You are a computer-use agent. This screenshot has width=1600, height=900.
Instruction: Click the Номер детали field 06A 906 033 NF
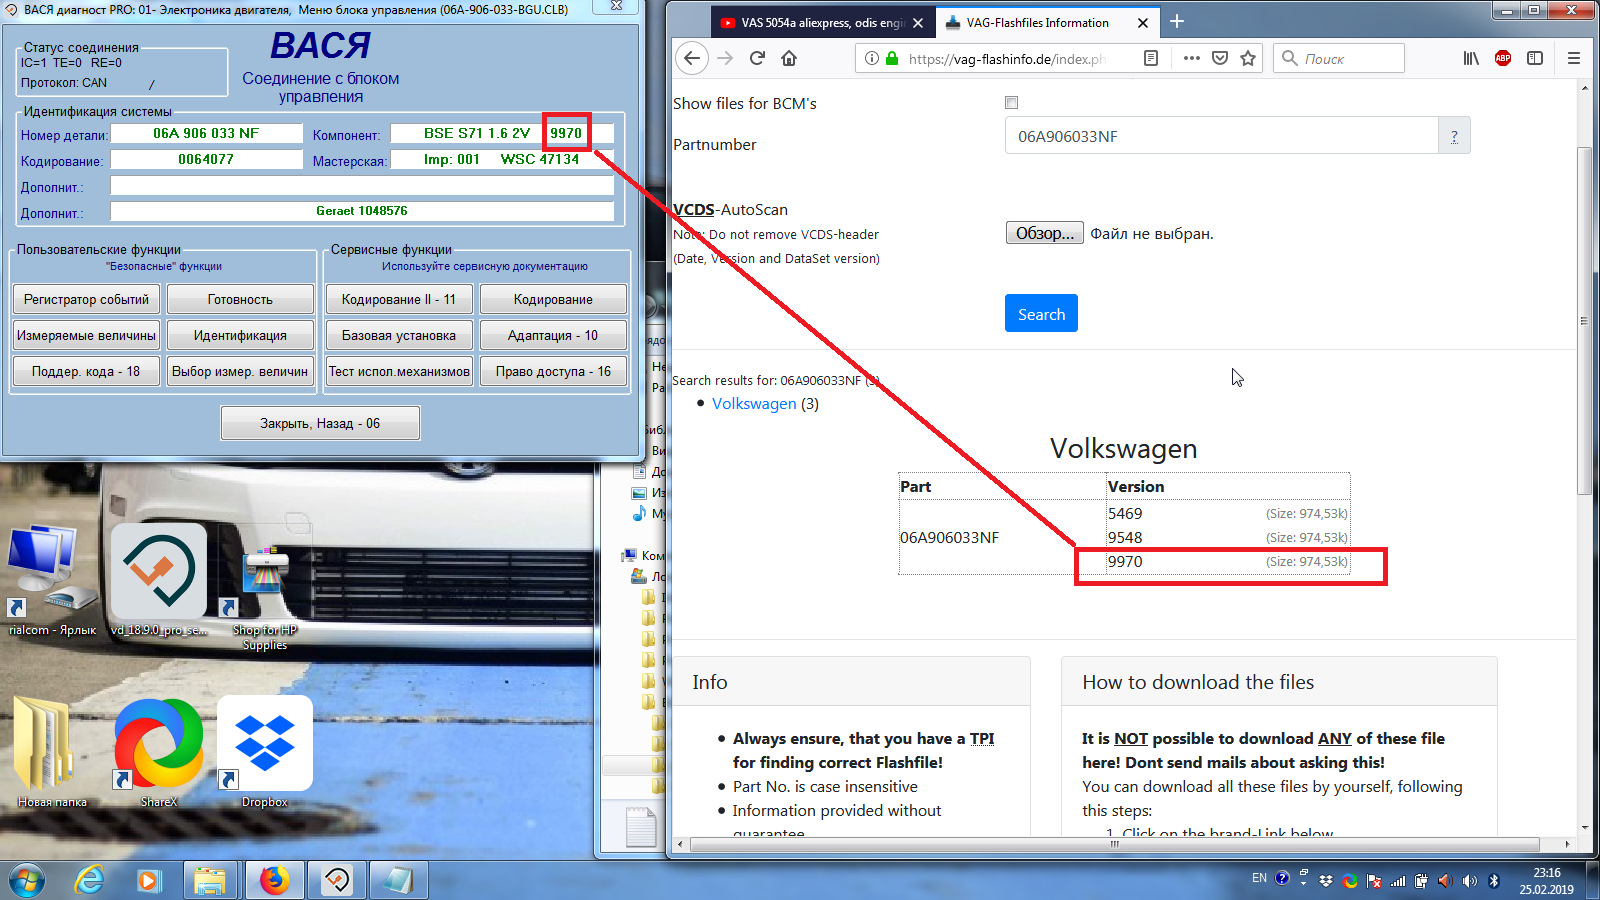pos(206,133)
